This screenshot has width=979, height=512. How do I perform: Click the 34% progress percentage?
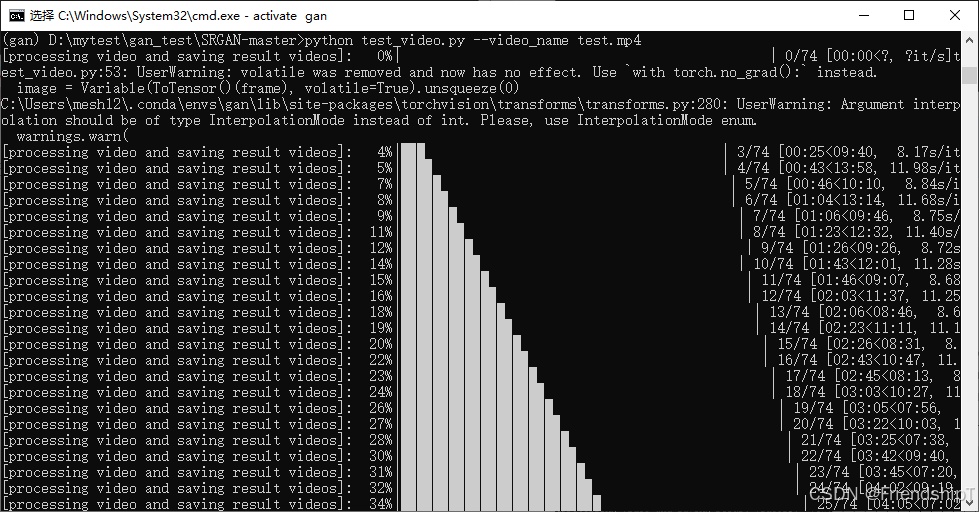[x=381, y=504]
